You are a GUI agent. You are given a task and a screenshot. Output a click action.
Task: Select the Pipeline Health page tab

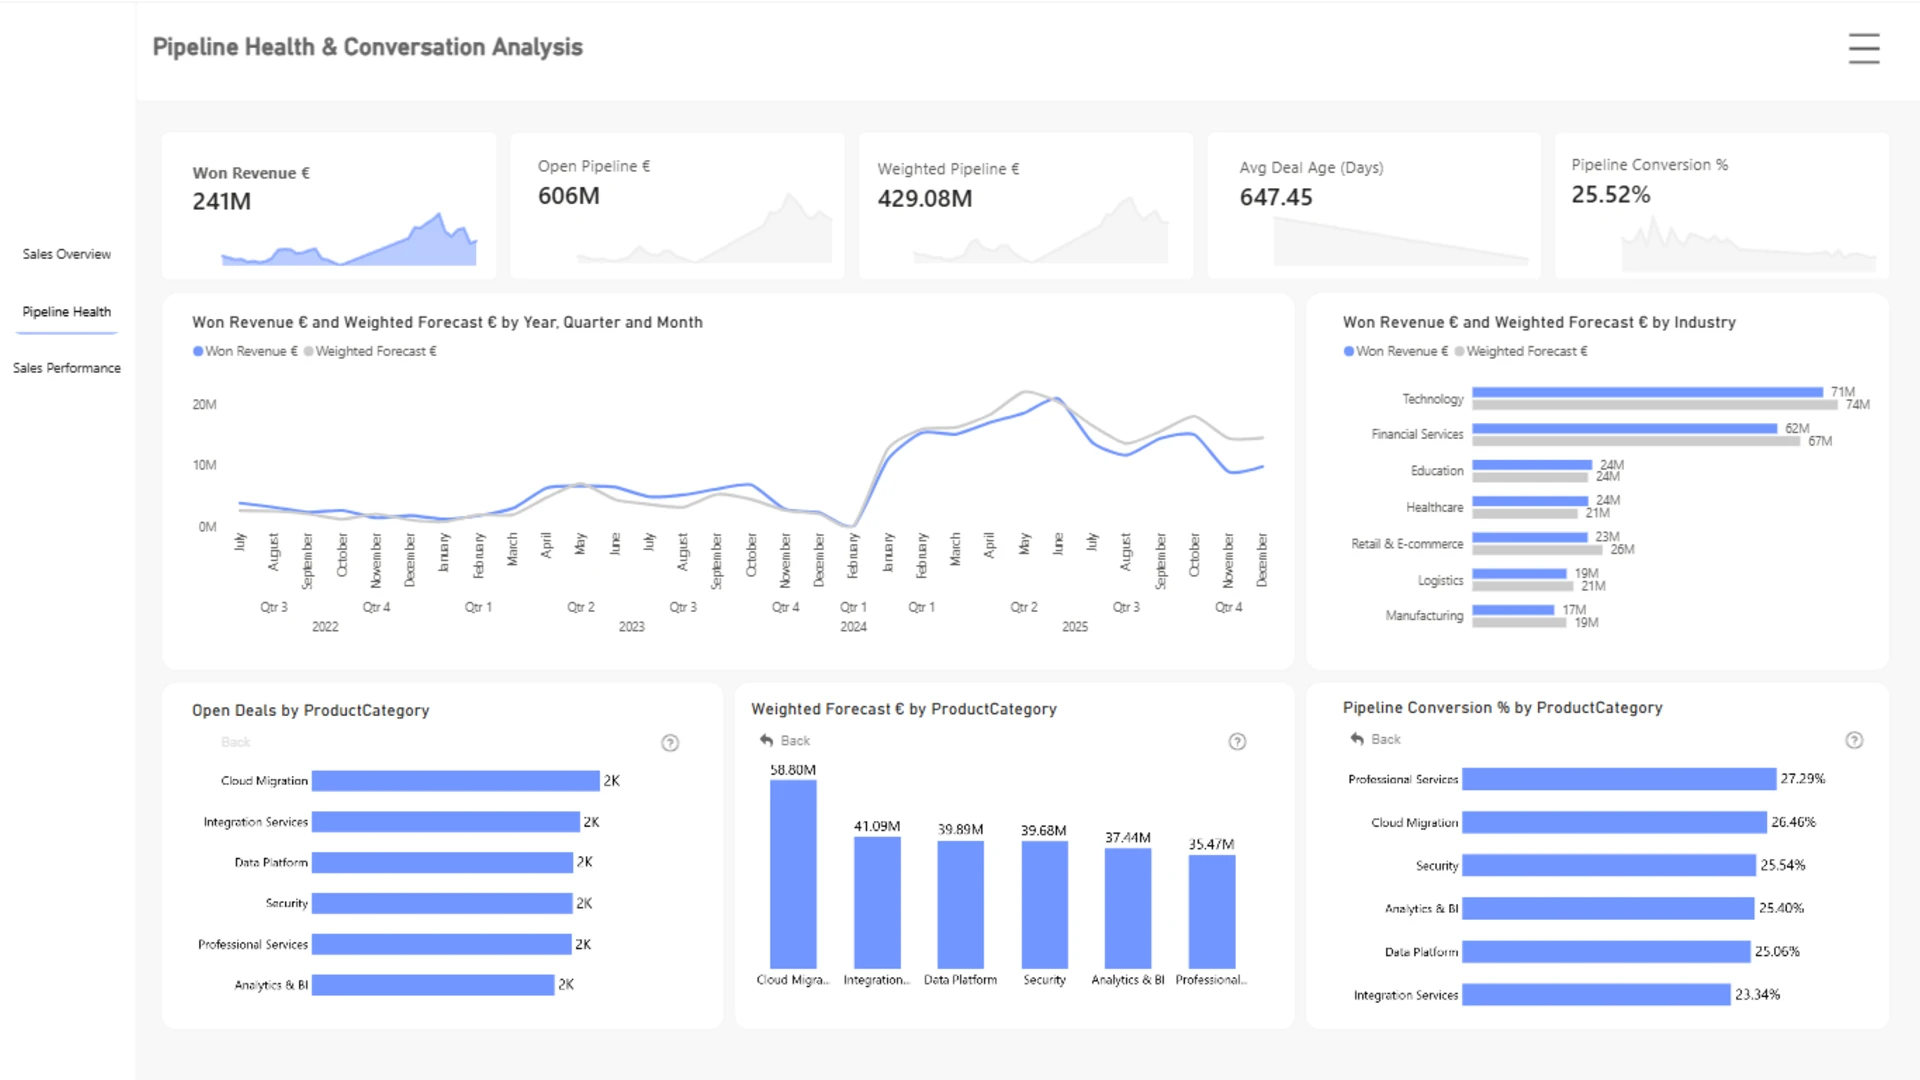67,312
